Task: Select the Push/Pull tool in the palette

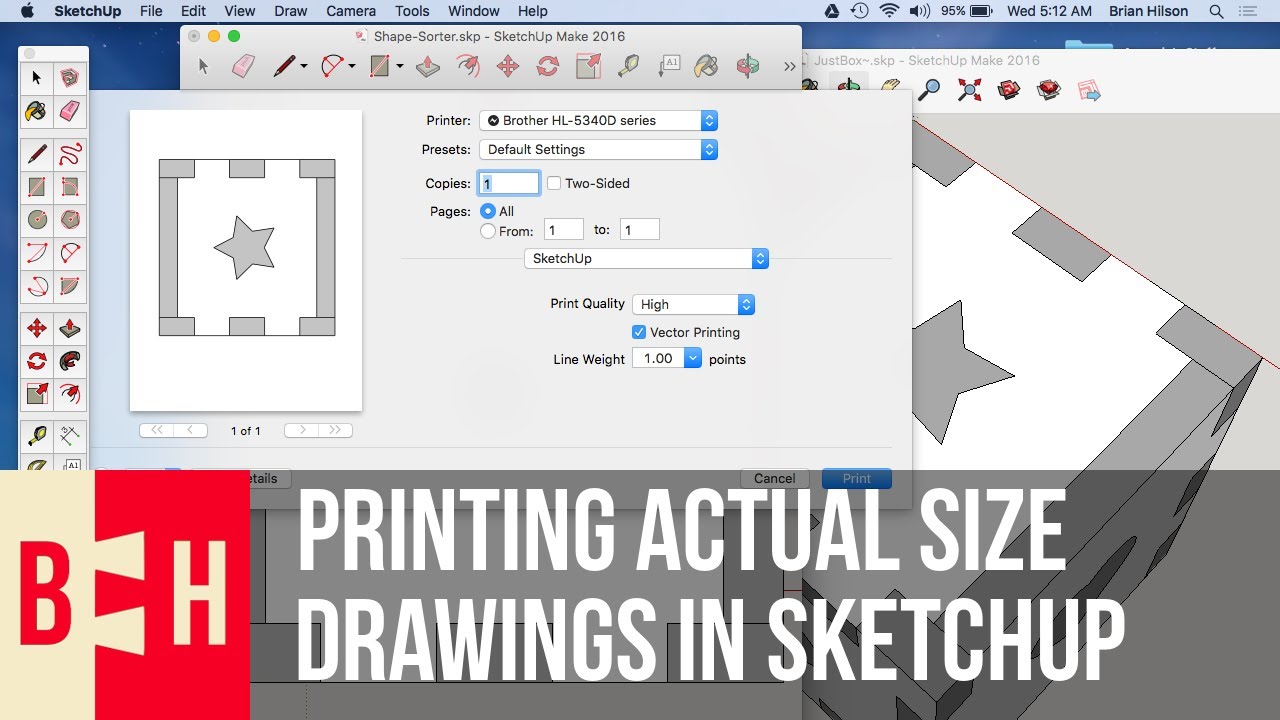Action: 69,328
